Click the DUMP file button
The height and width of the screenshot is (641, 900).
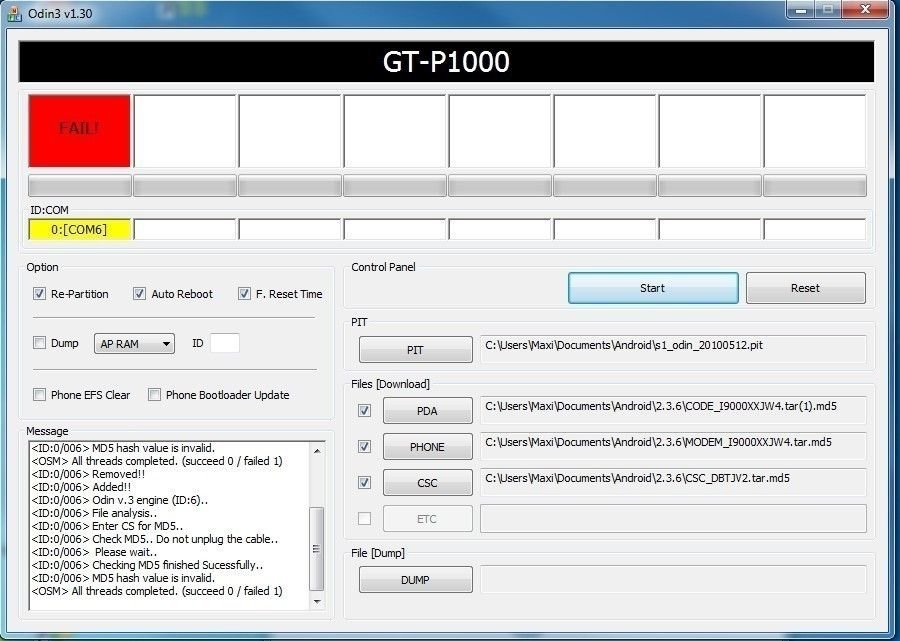click(x=416, y=580)
